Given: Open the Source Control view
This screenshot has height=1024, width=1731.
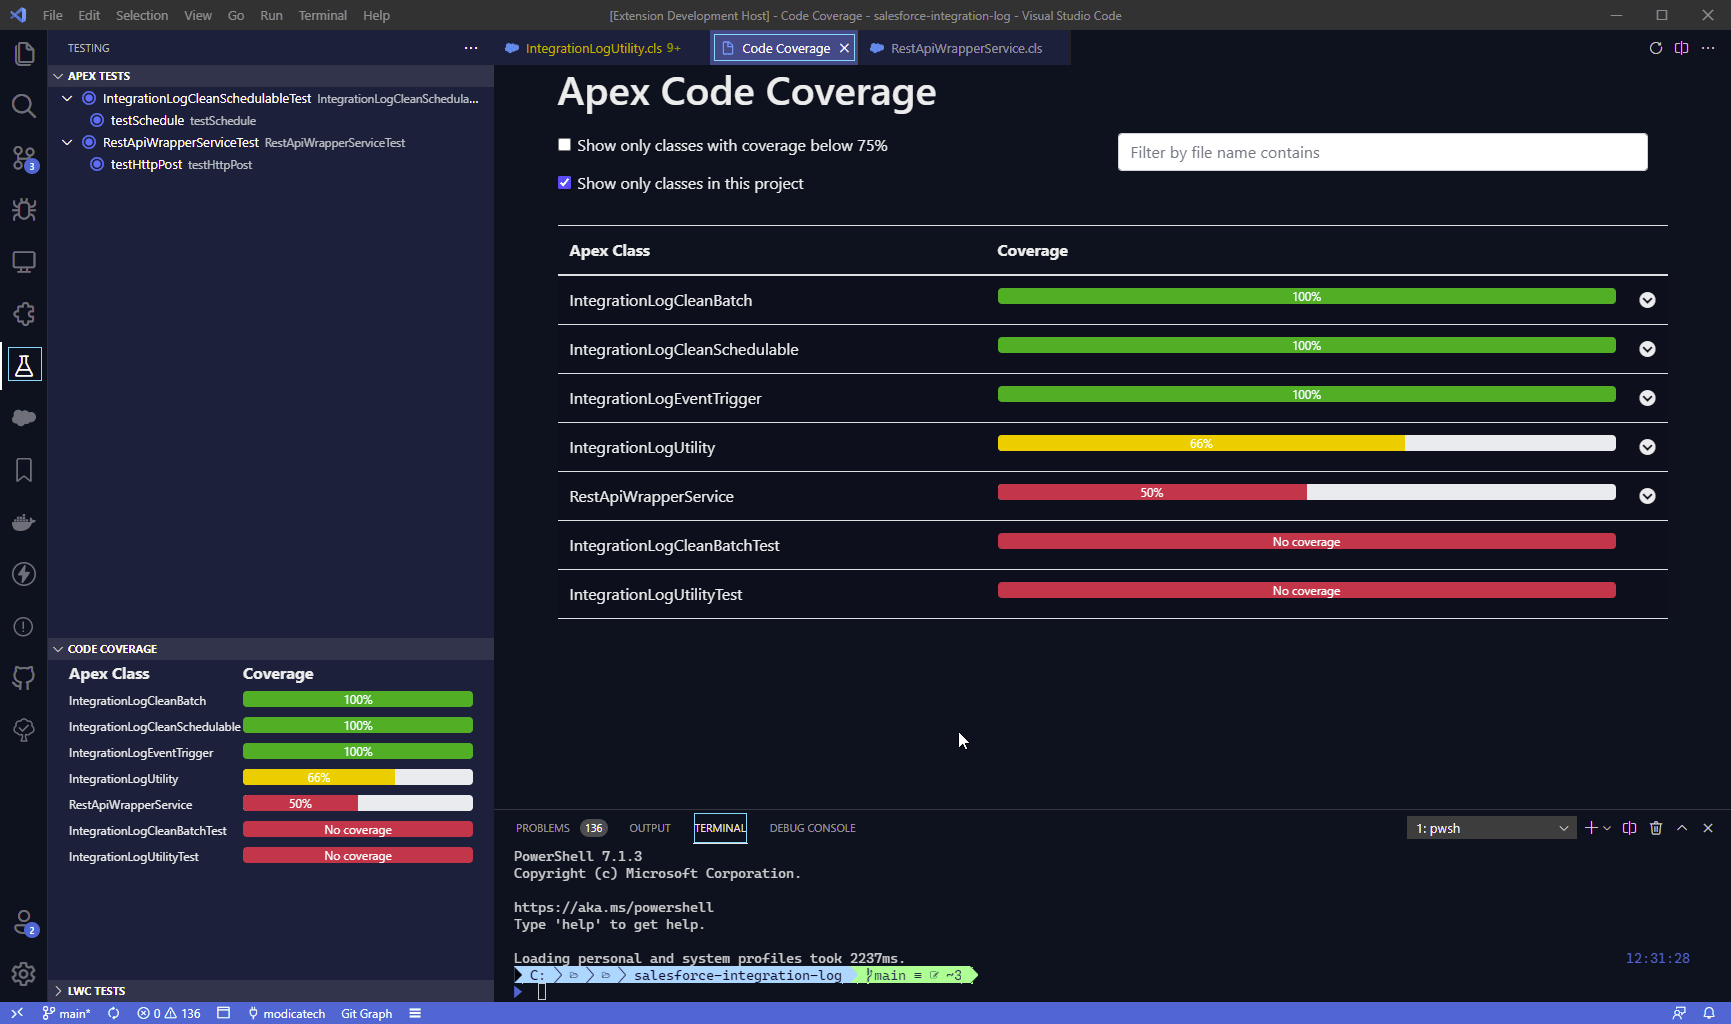Looking at the screenshot, I should [x=24, y=158].
